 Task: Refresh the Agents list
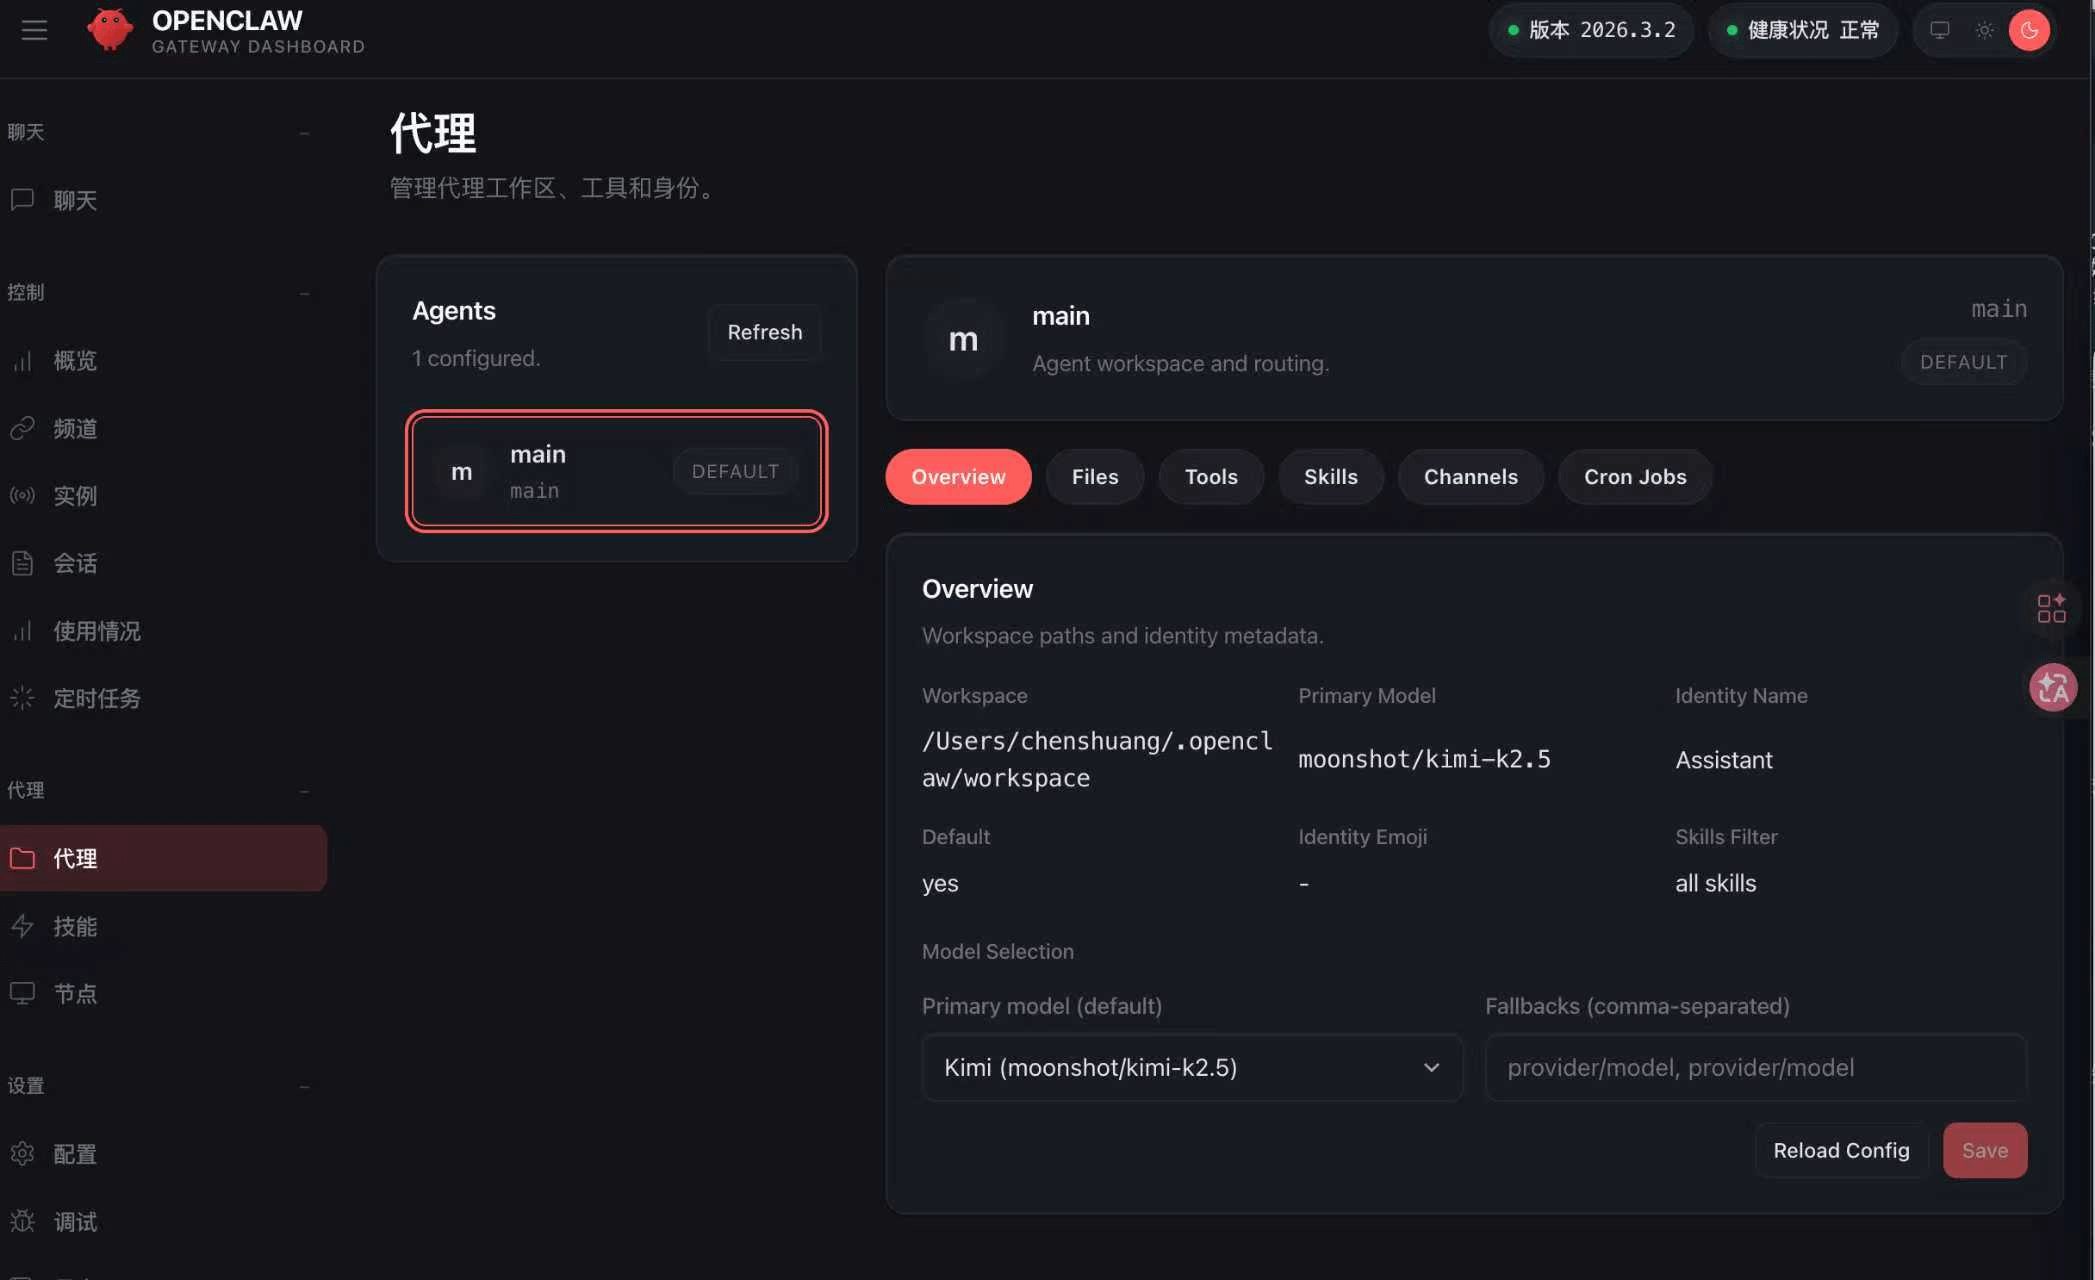[x=765, y=332]
